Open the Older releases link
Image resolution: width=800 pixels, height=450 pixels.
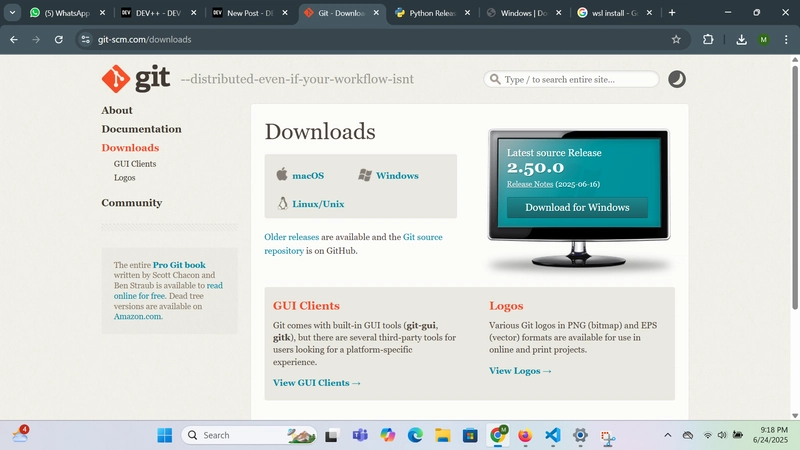[x=291, y=237]
